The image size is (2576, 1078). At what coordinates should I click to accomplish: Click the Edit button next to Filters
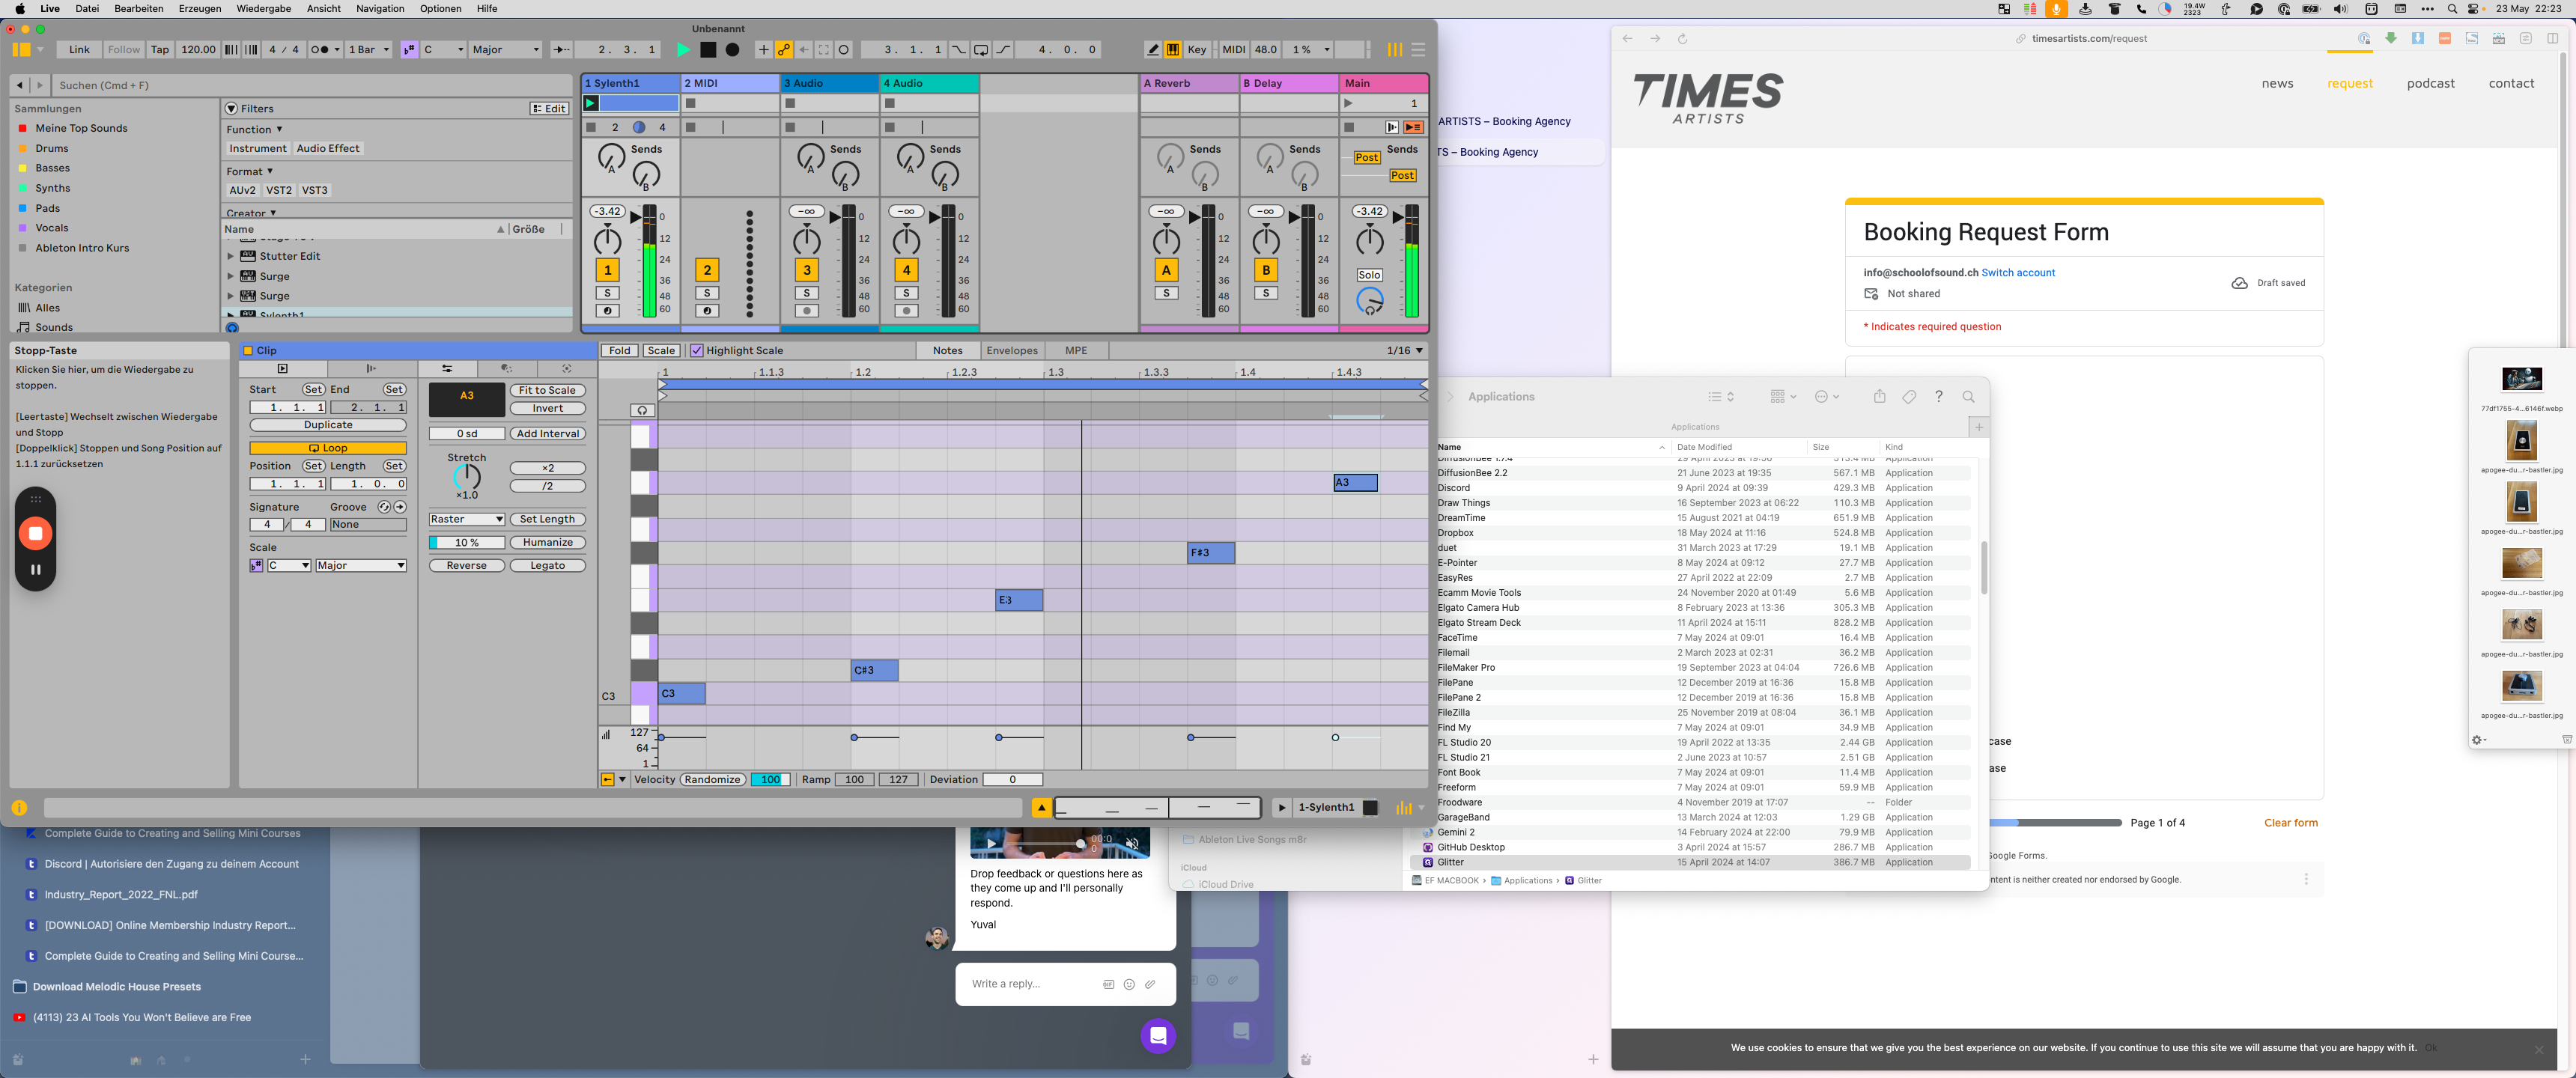(x=549, y=108)
